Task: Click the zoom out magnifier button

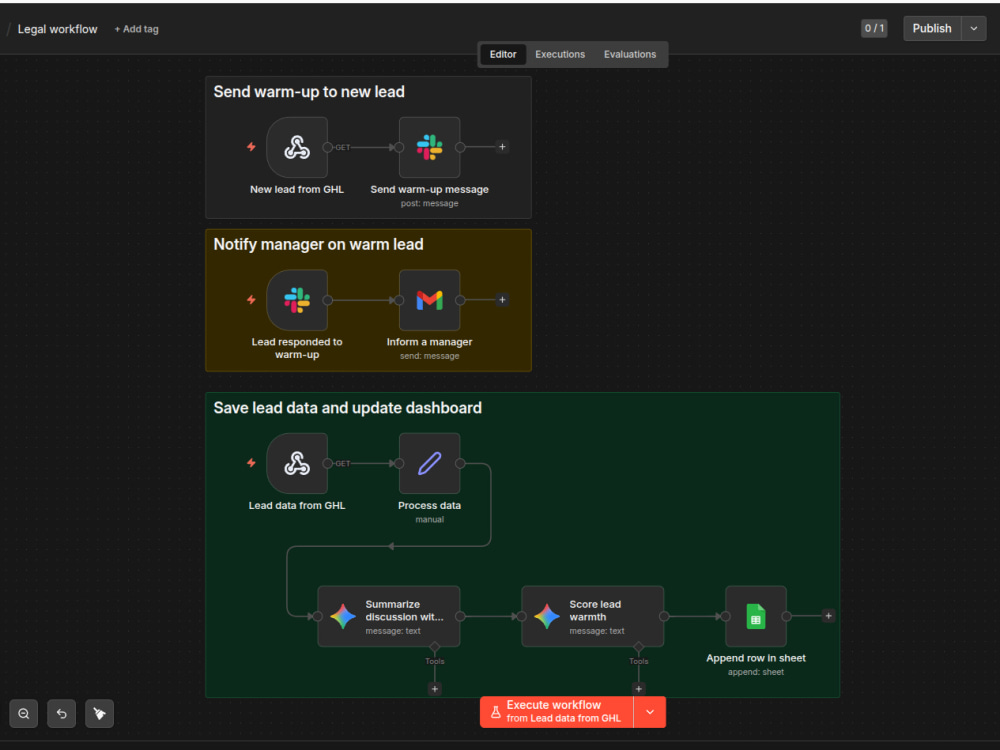Action: point(24,714)
